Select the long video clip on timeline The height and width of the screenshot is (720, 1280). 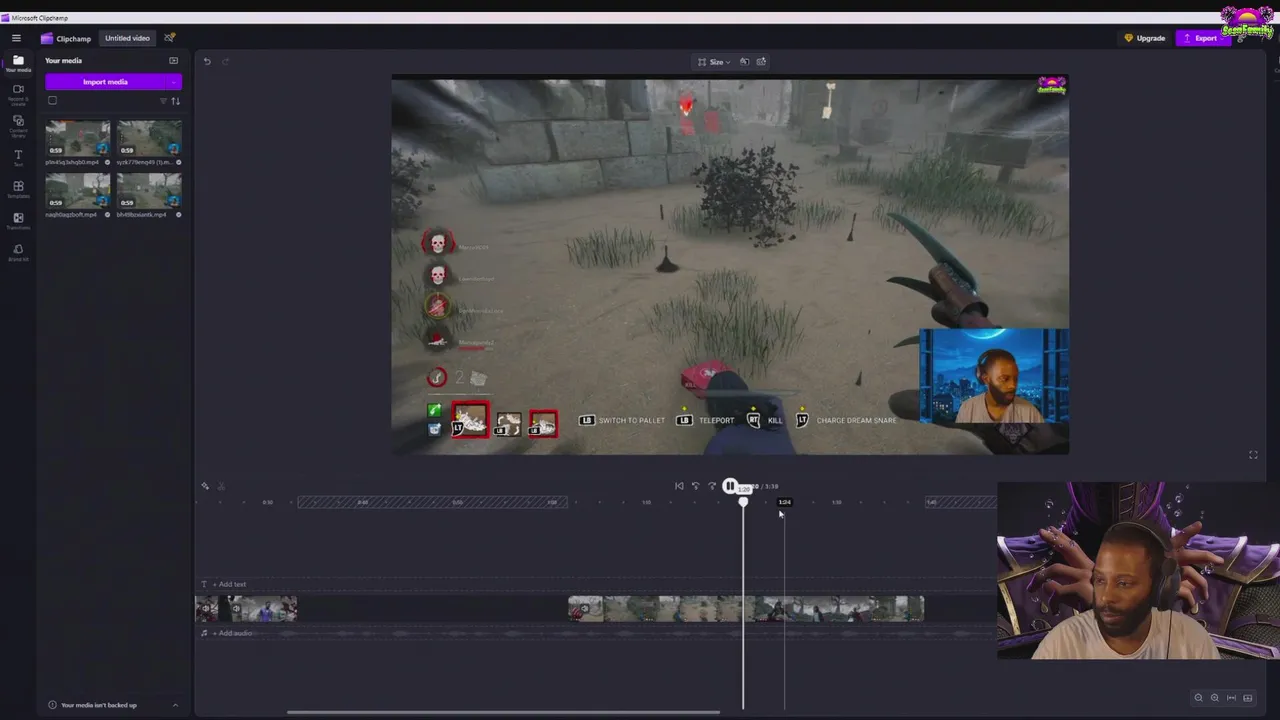[746, 608]
